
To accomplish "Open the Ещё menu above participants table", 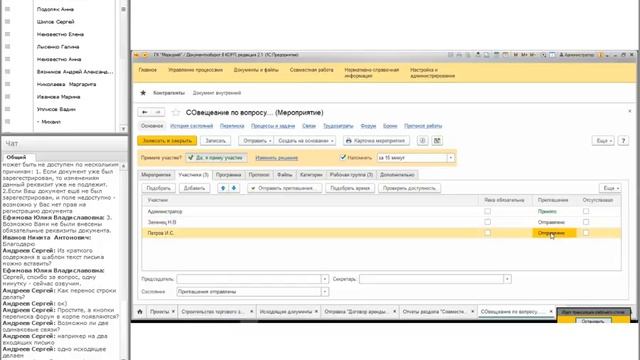I will tap(610, 188).
